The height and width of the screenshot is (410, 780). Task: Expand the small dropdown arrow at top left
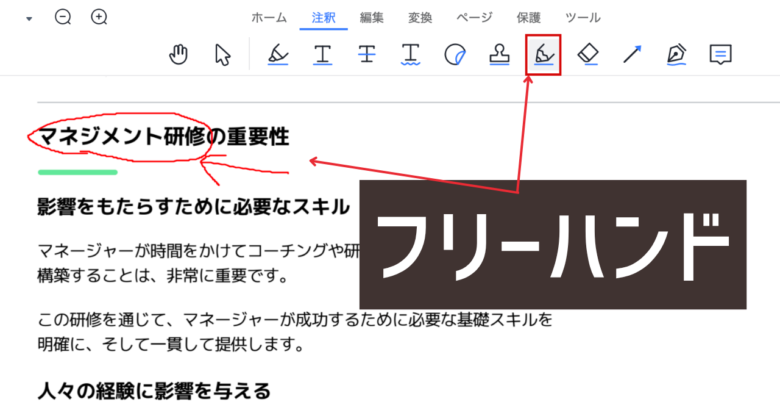(29, 18)
